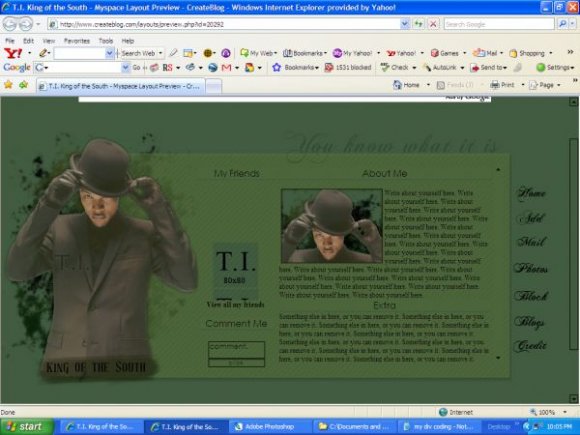Click the Send to button on Google toolbar
The height and width of the screenshot is (435, 580).
pos(488,67)
